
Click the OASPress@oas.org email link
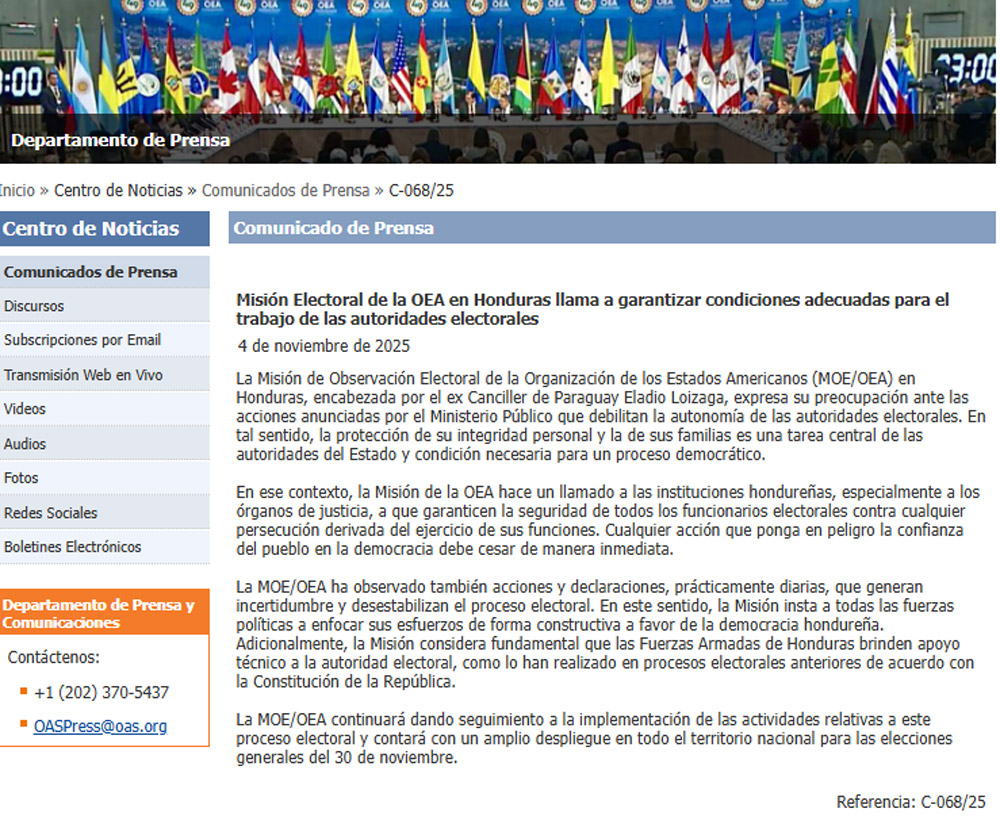100,726
